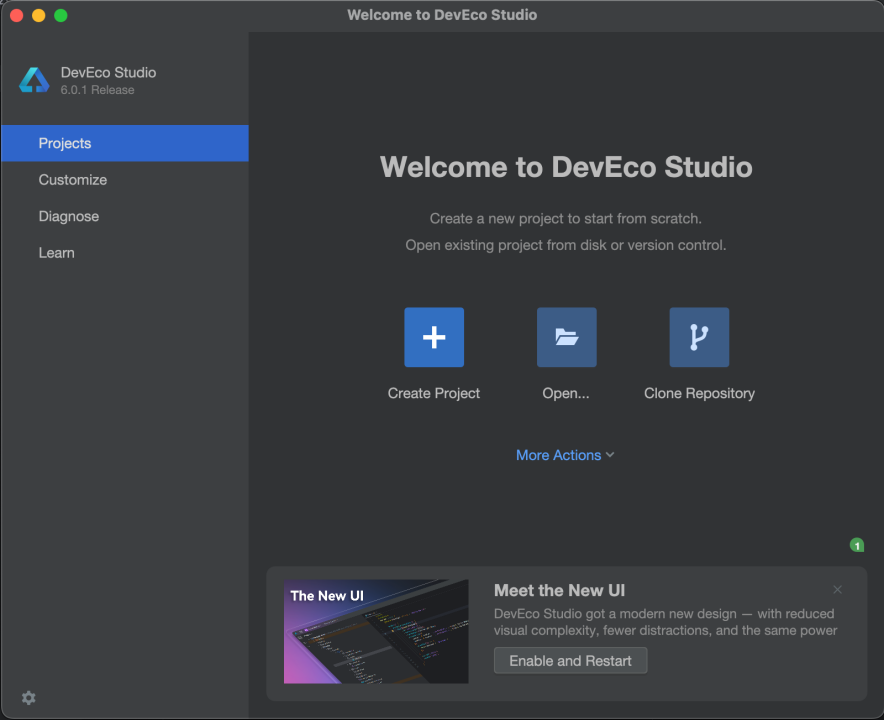Viewport: 884px width, 720px height.
Task: Switch to the Customize tab
Action: 125,180
